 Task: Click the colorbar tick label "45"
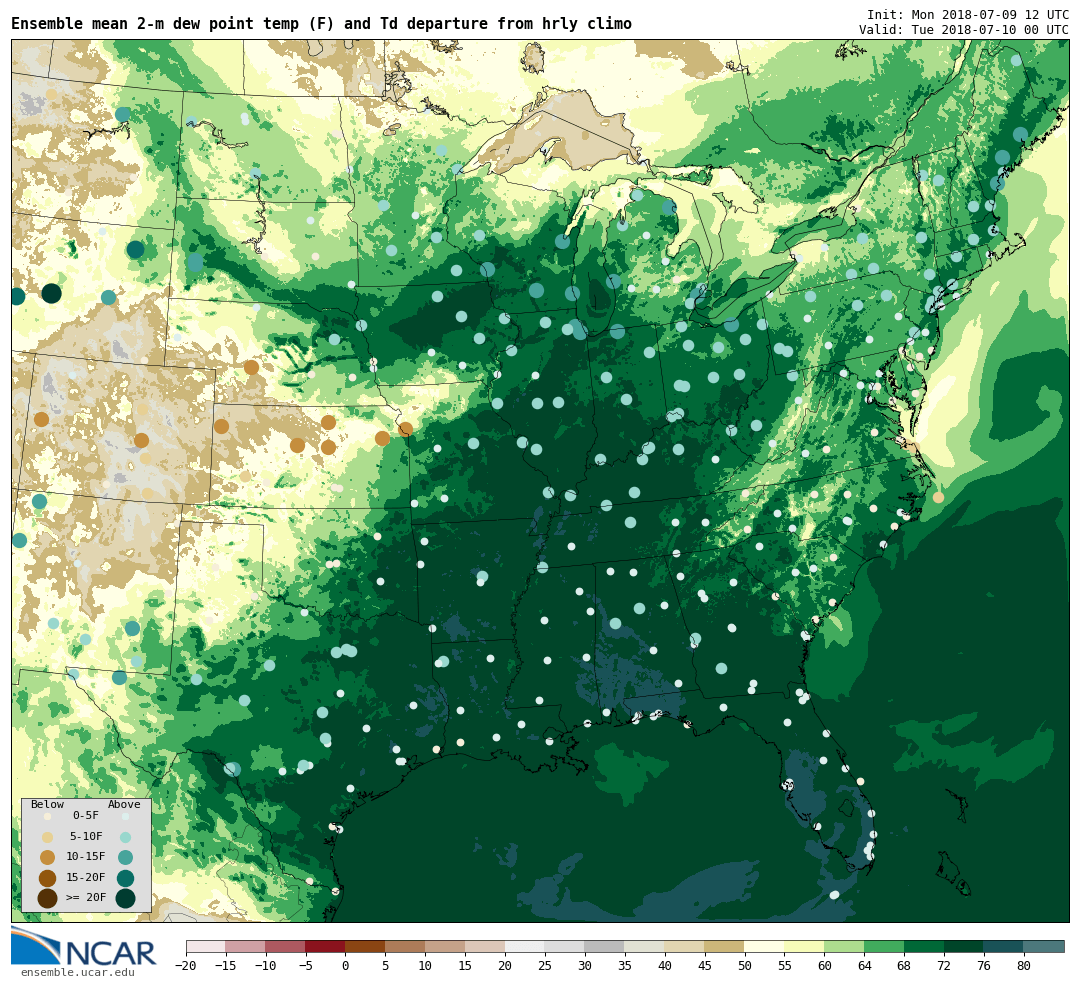coord(705,966)
